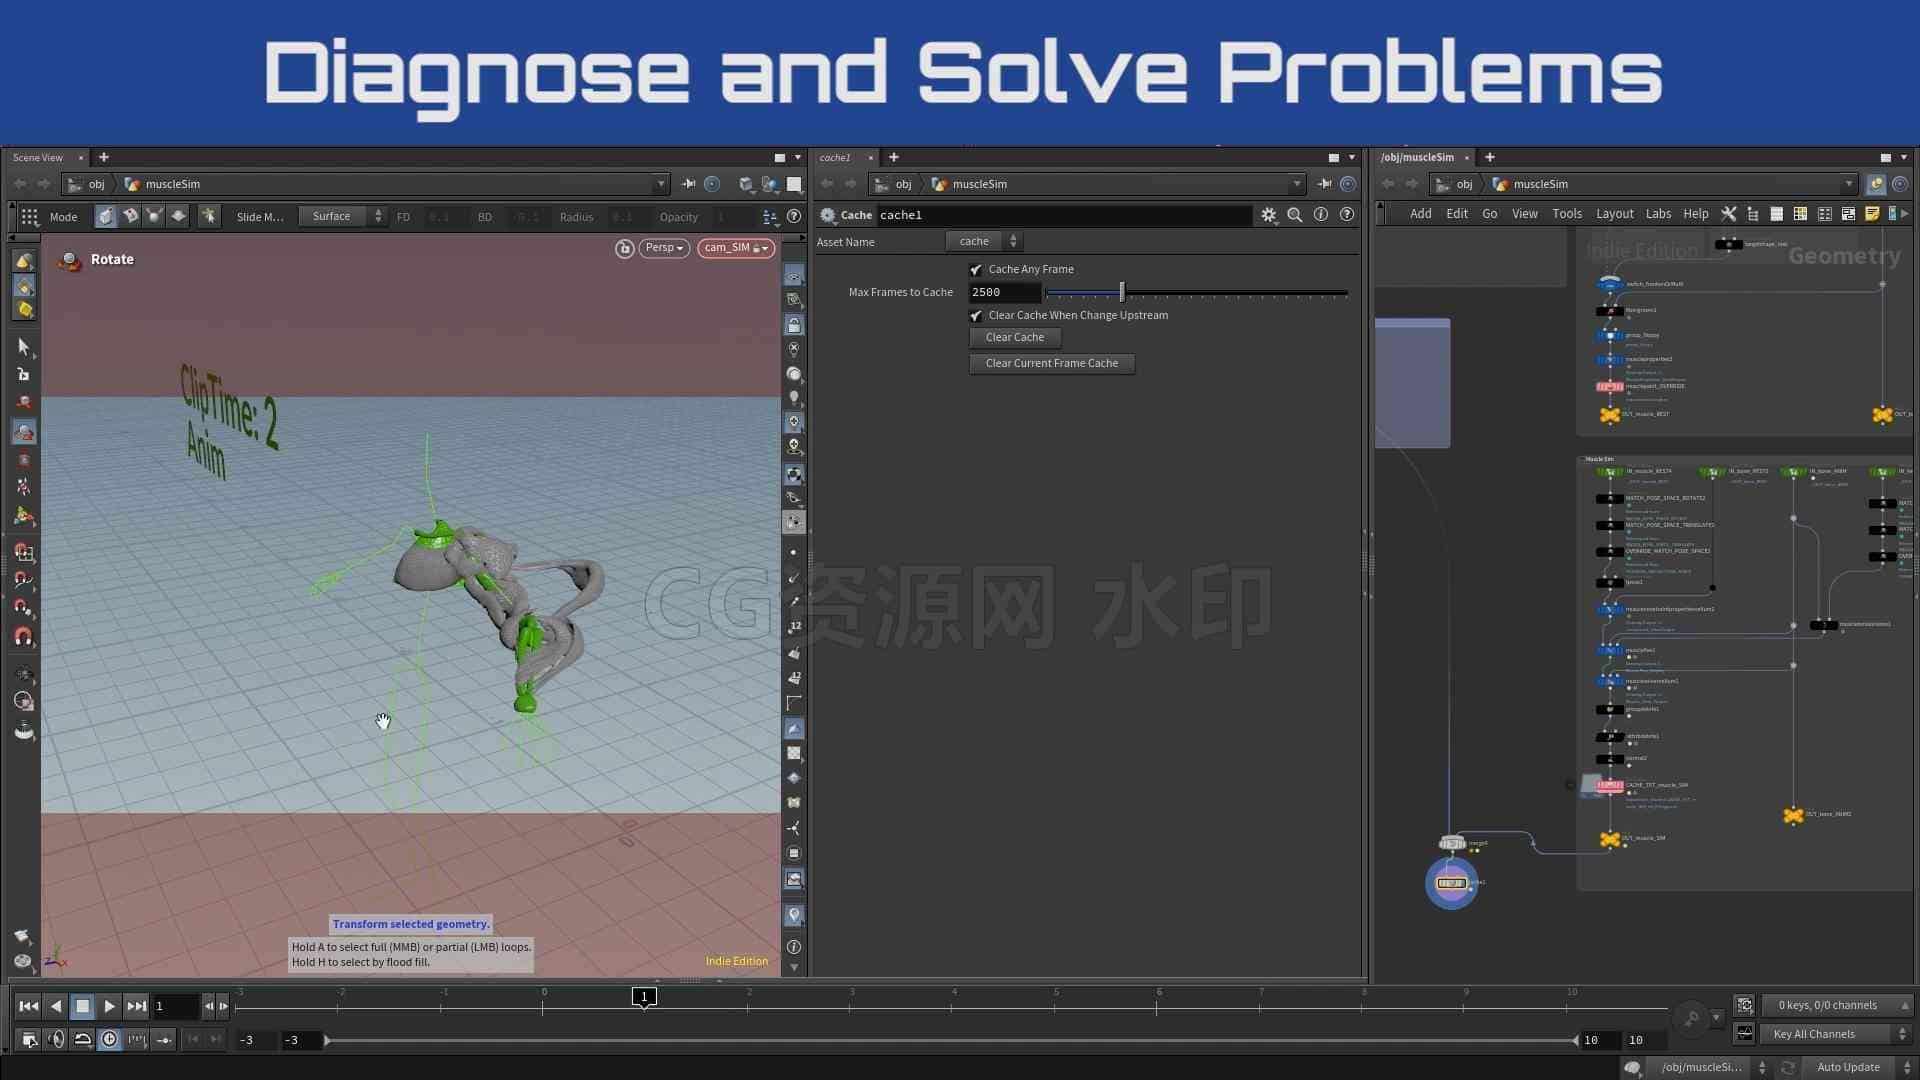
Task: Click the timeline frame 1 marker
Action: (x=644, y=997)
